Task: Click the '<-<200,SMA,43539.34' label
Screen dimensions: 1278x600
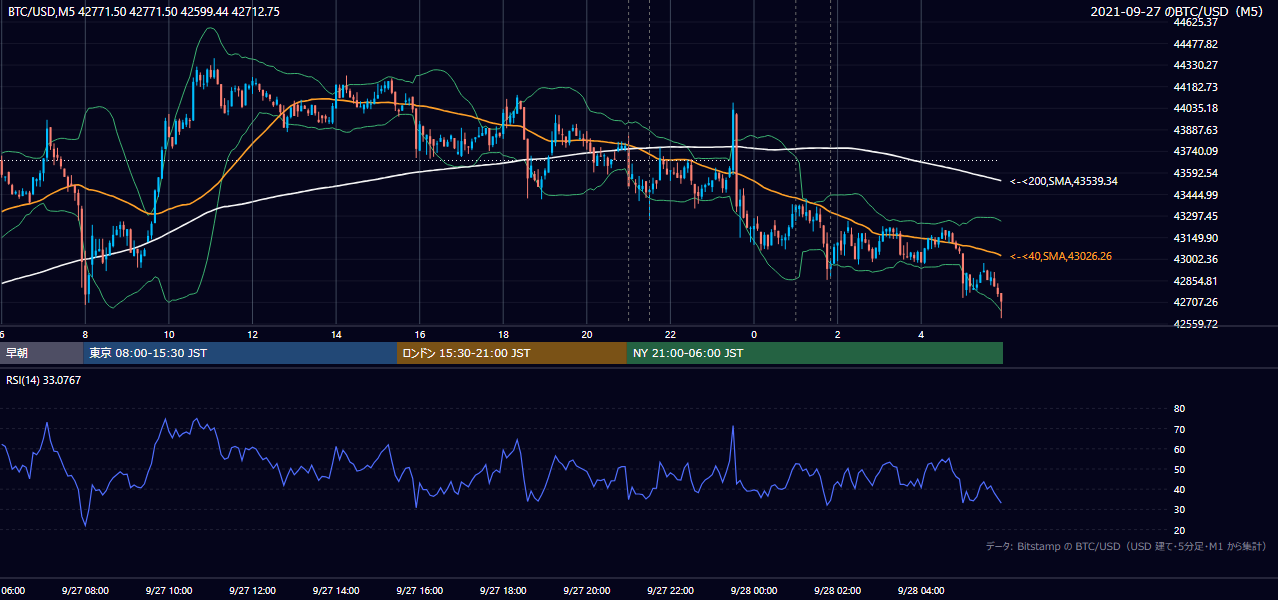Action: 1064,182
